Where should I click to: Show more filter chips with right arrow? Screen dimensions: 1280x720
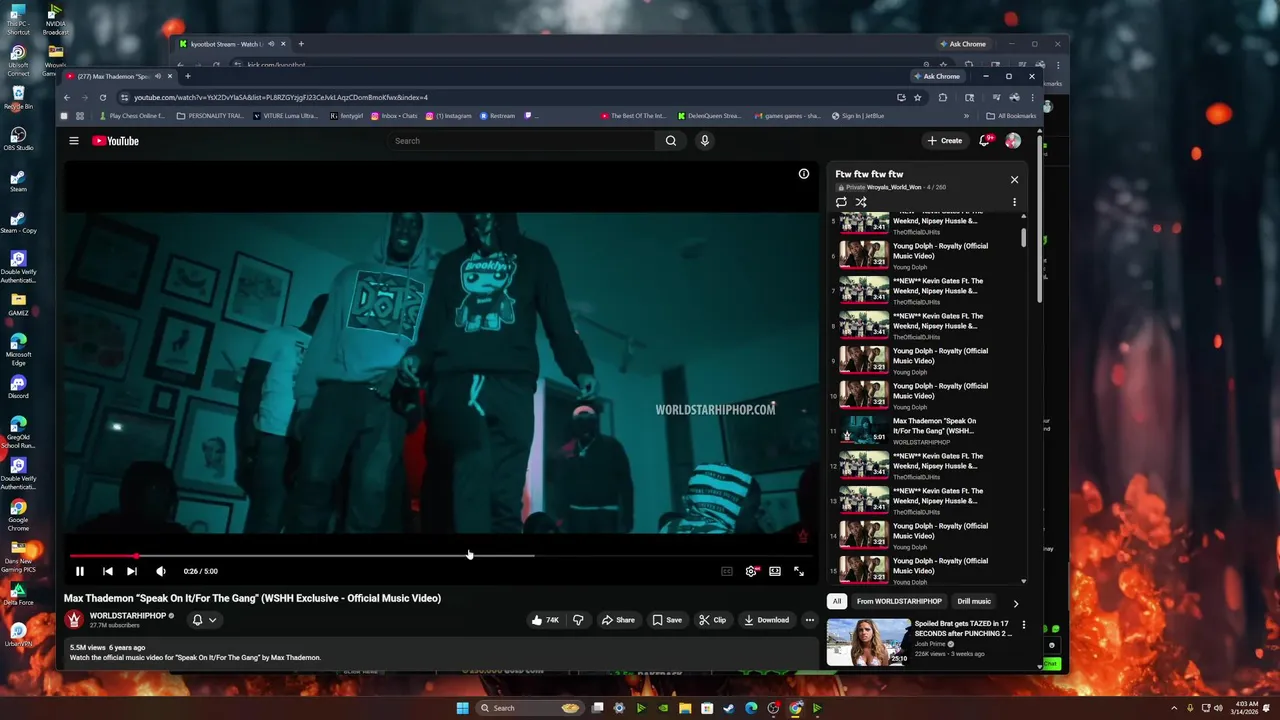tap(1016, 603)
